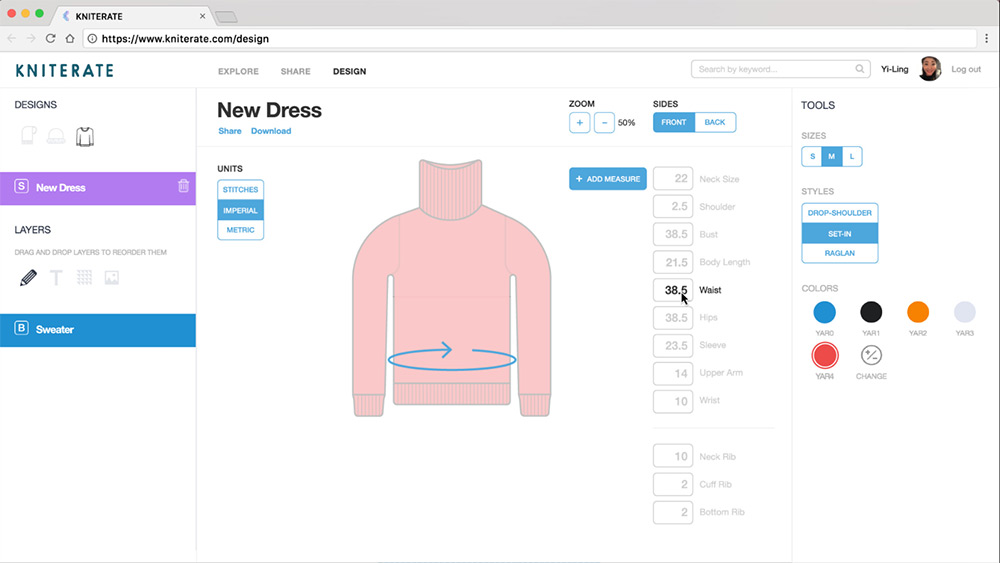This screenshot has width=1000, height=563.
Task: Go back in browser history
Action: pos(11,38)
